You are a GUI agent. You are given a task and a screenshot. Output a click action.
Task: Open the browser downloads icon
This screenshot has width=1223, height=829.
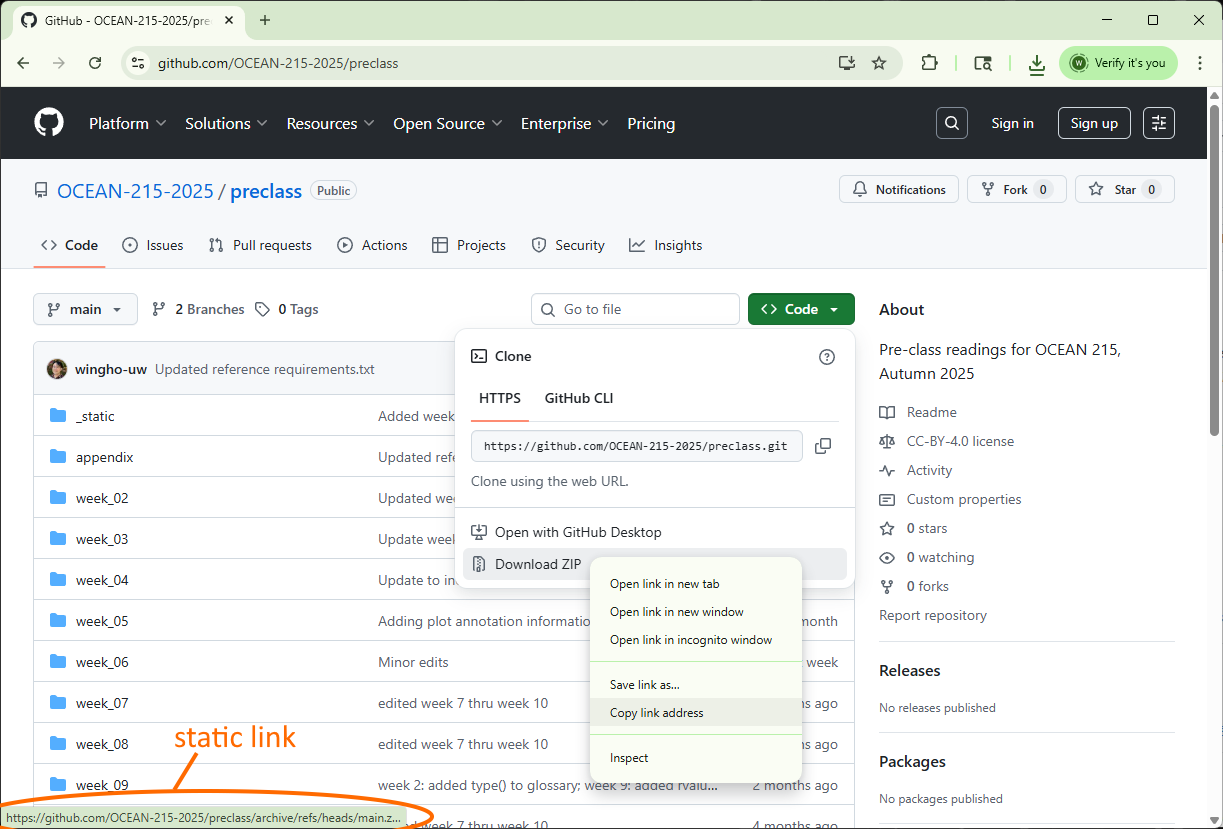(1036, 62)
